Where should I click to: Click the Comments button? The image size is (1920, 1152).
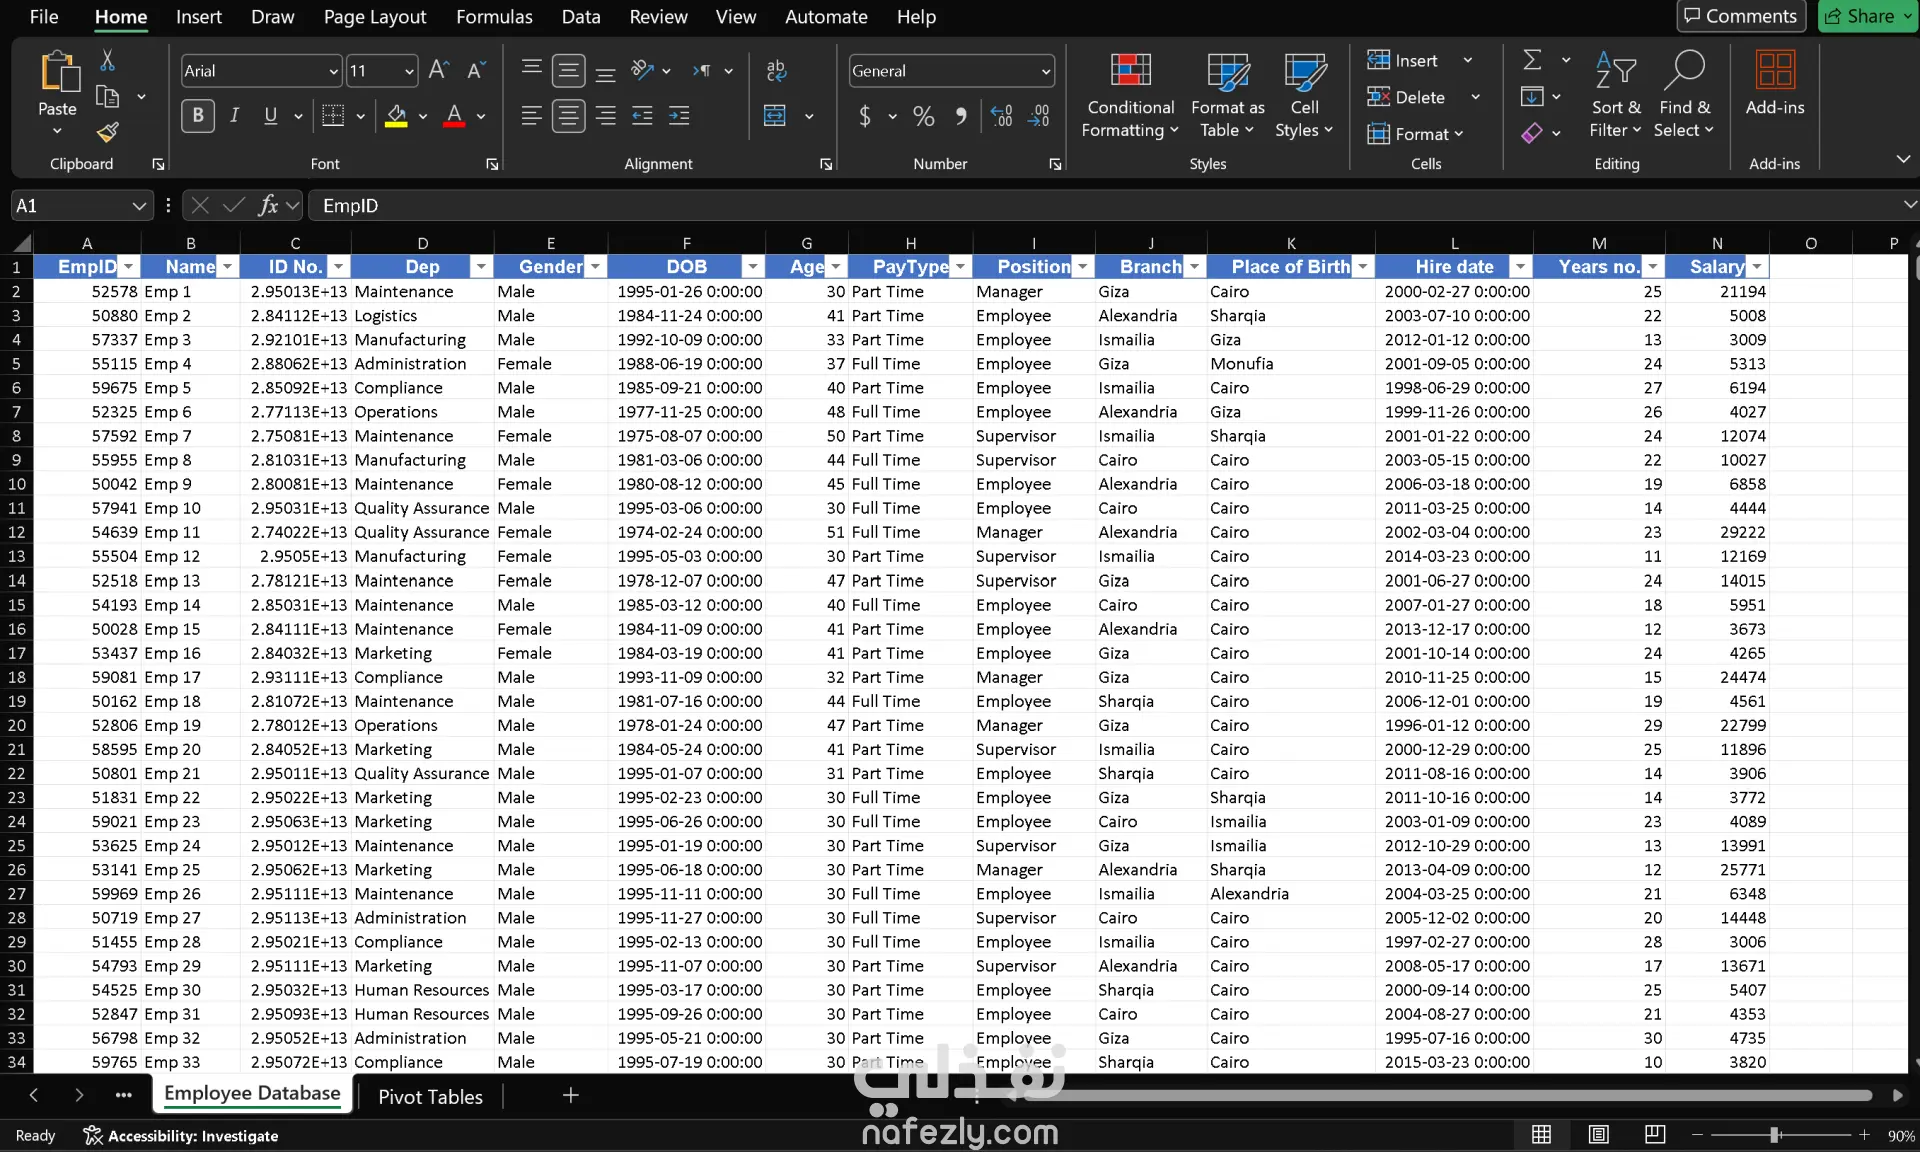pyautogui.click(x=1740, y=16)
